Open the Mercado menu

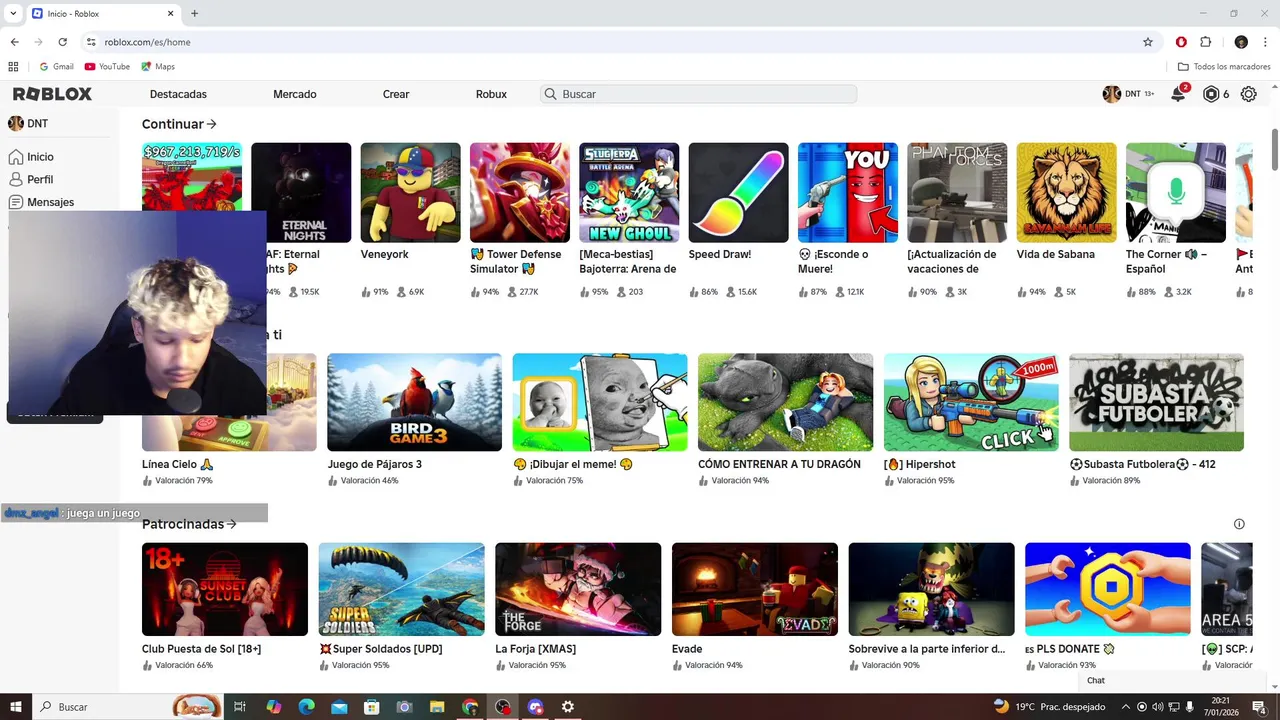[x=295, y=94]
